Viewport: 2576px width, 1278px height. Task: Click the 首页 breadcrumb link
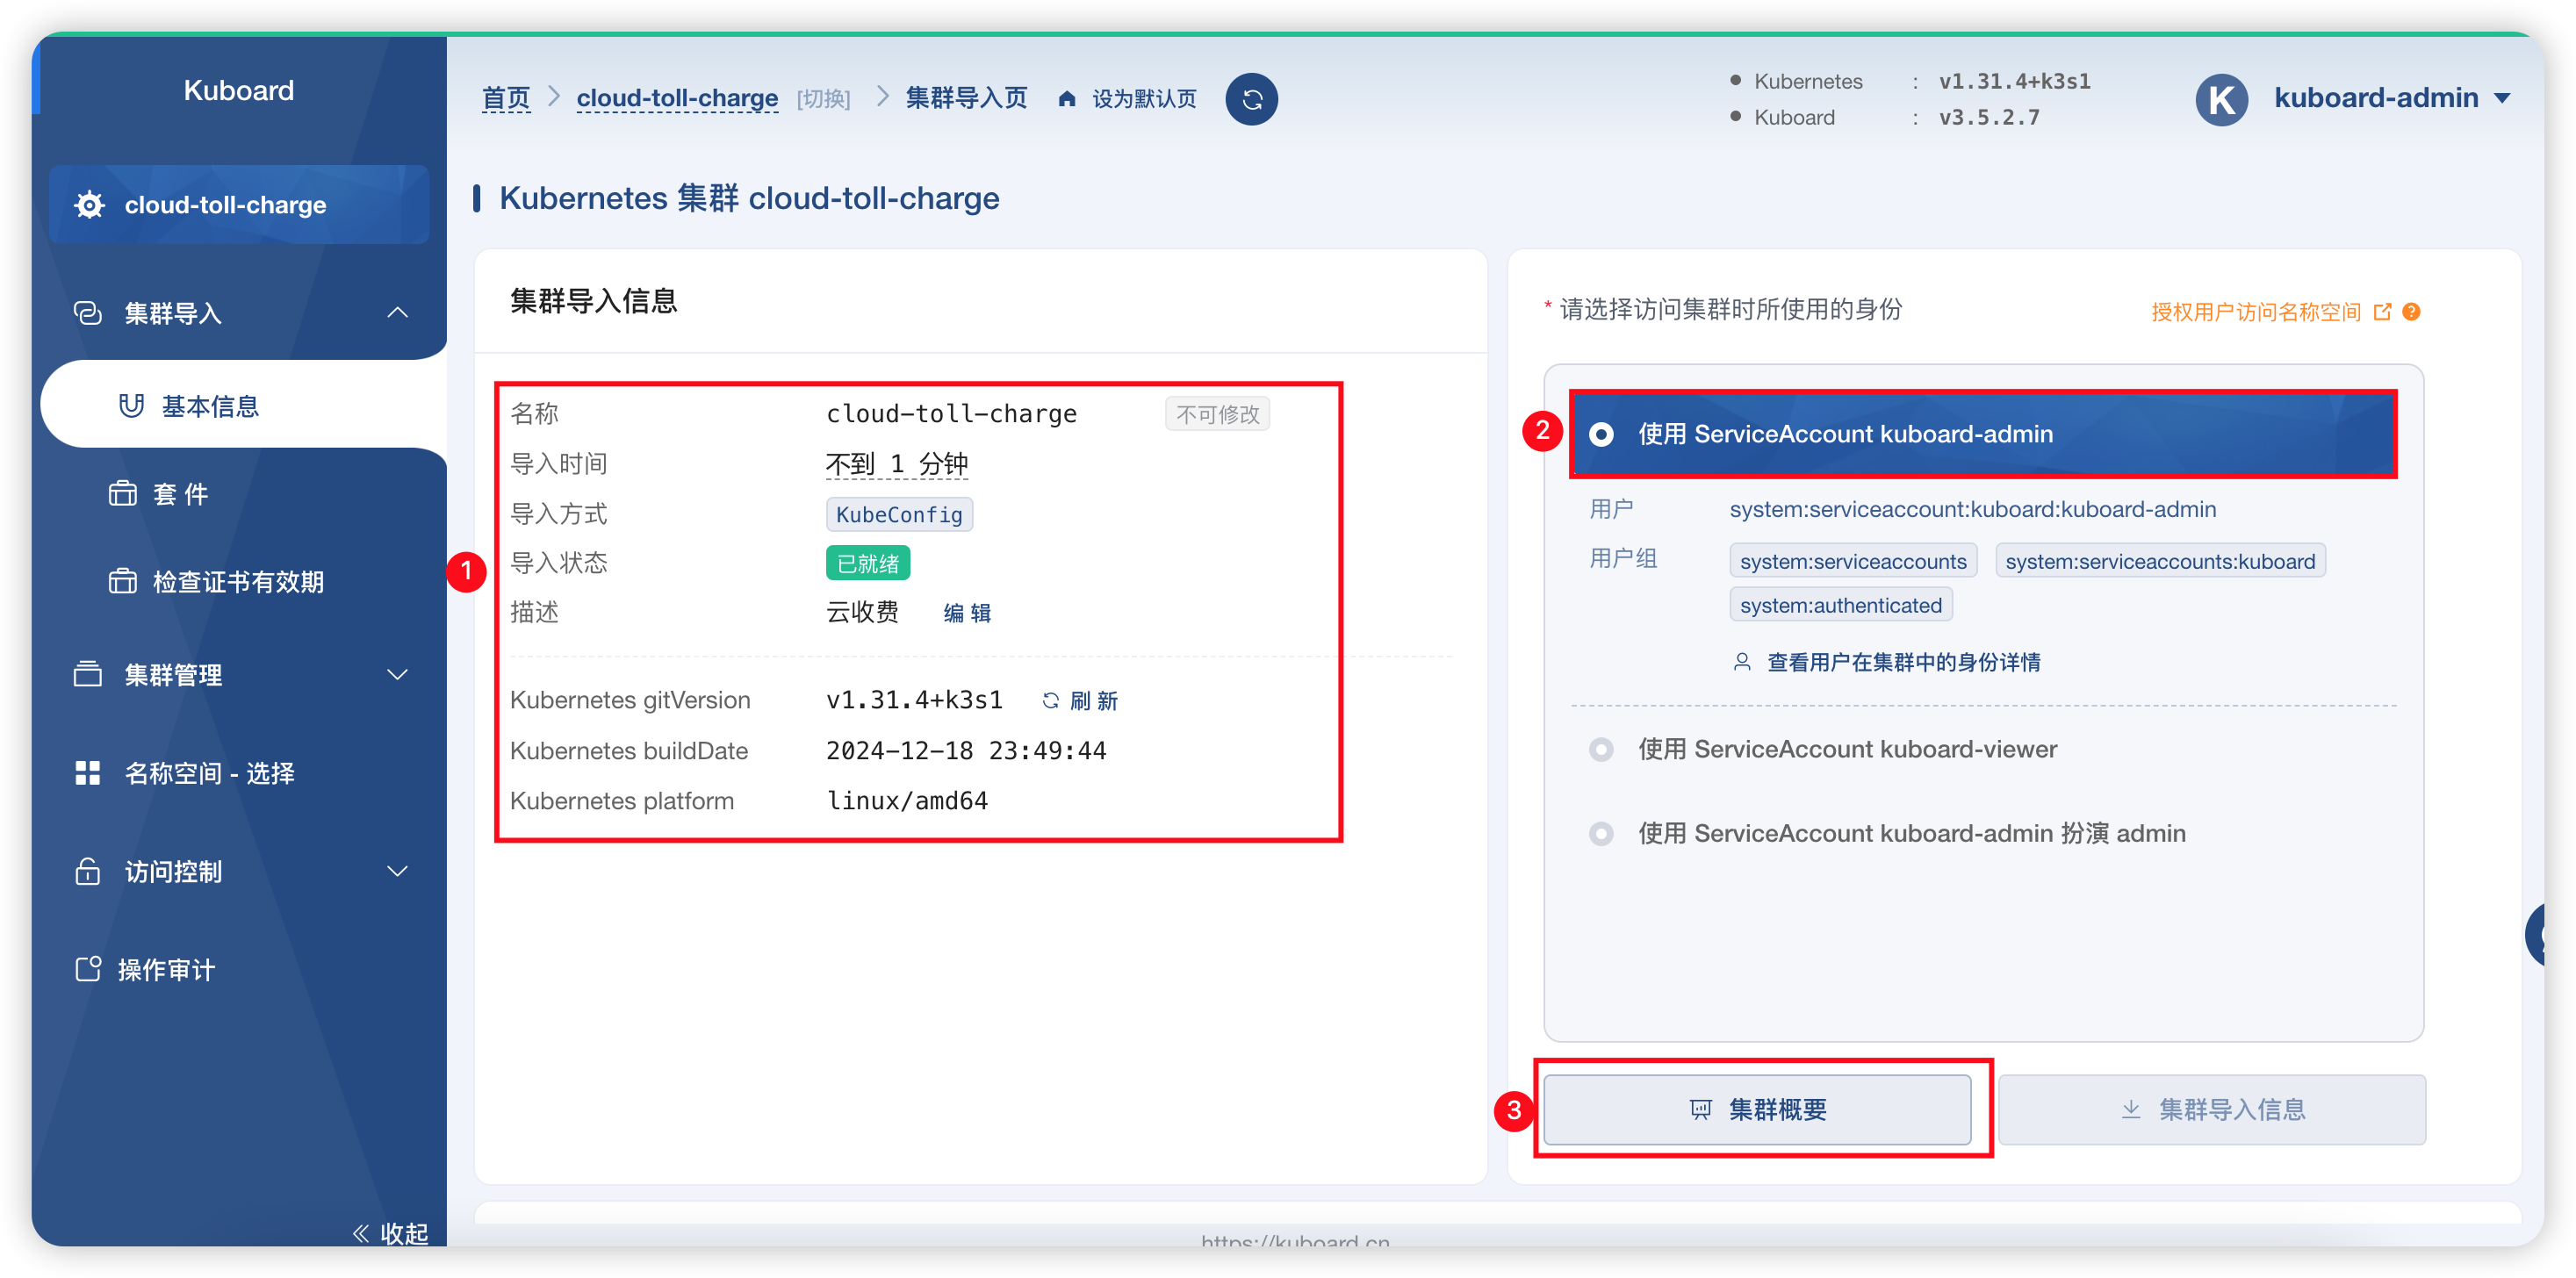pyautogui.click(x=506, y=99)
